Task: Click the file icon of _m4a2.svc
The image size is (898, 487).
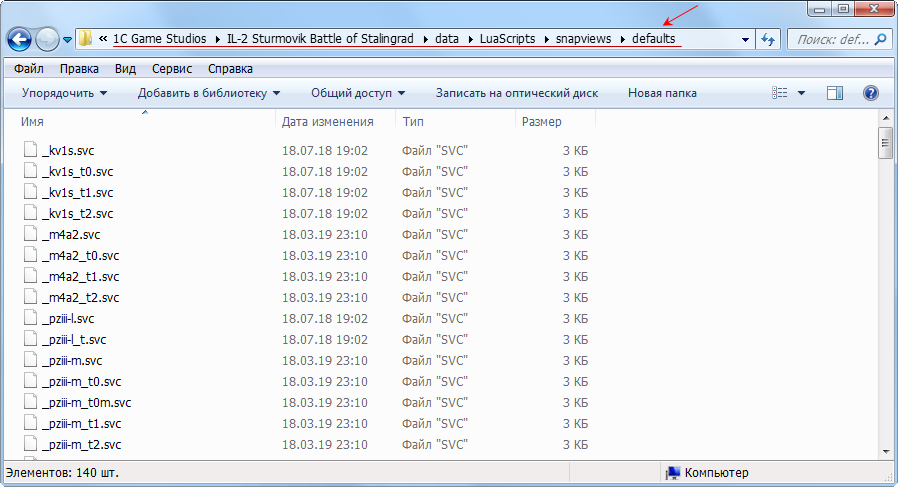Action: click(x=31, y=234)
